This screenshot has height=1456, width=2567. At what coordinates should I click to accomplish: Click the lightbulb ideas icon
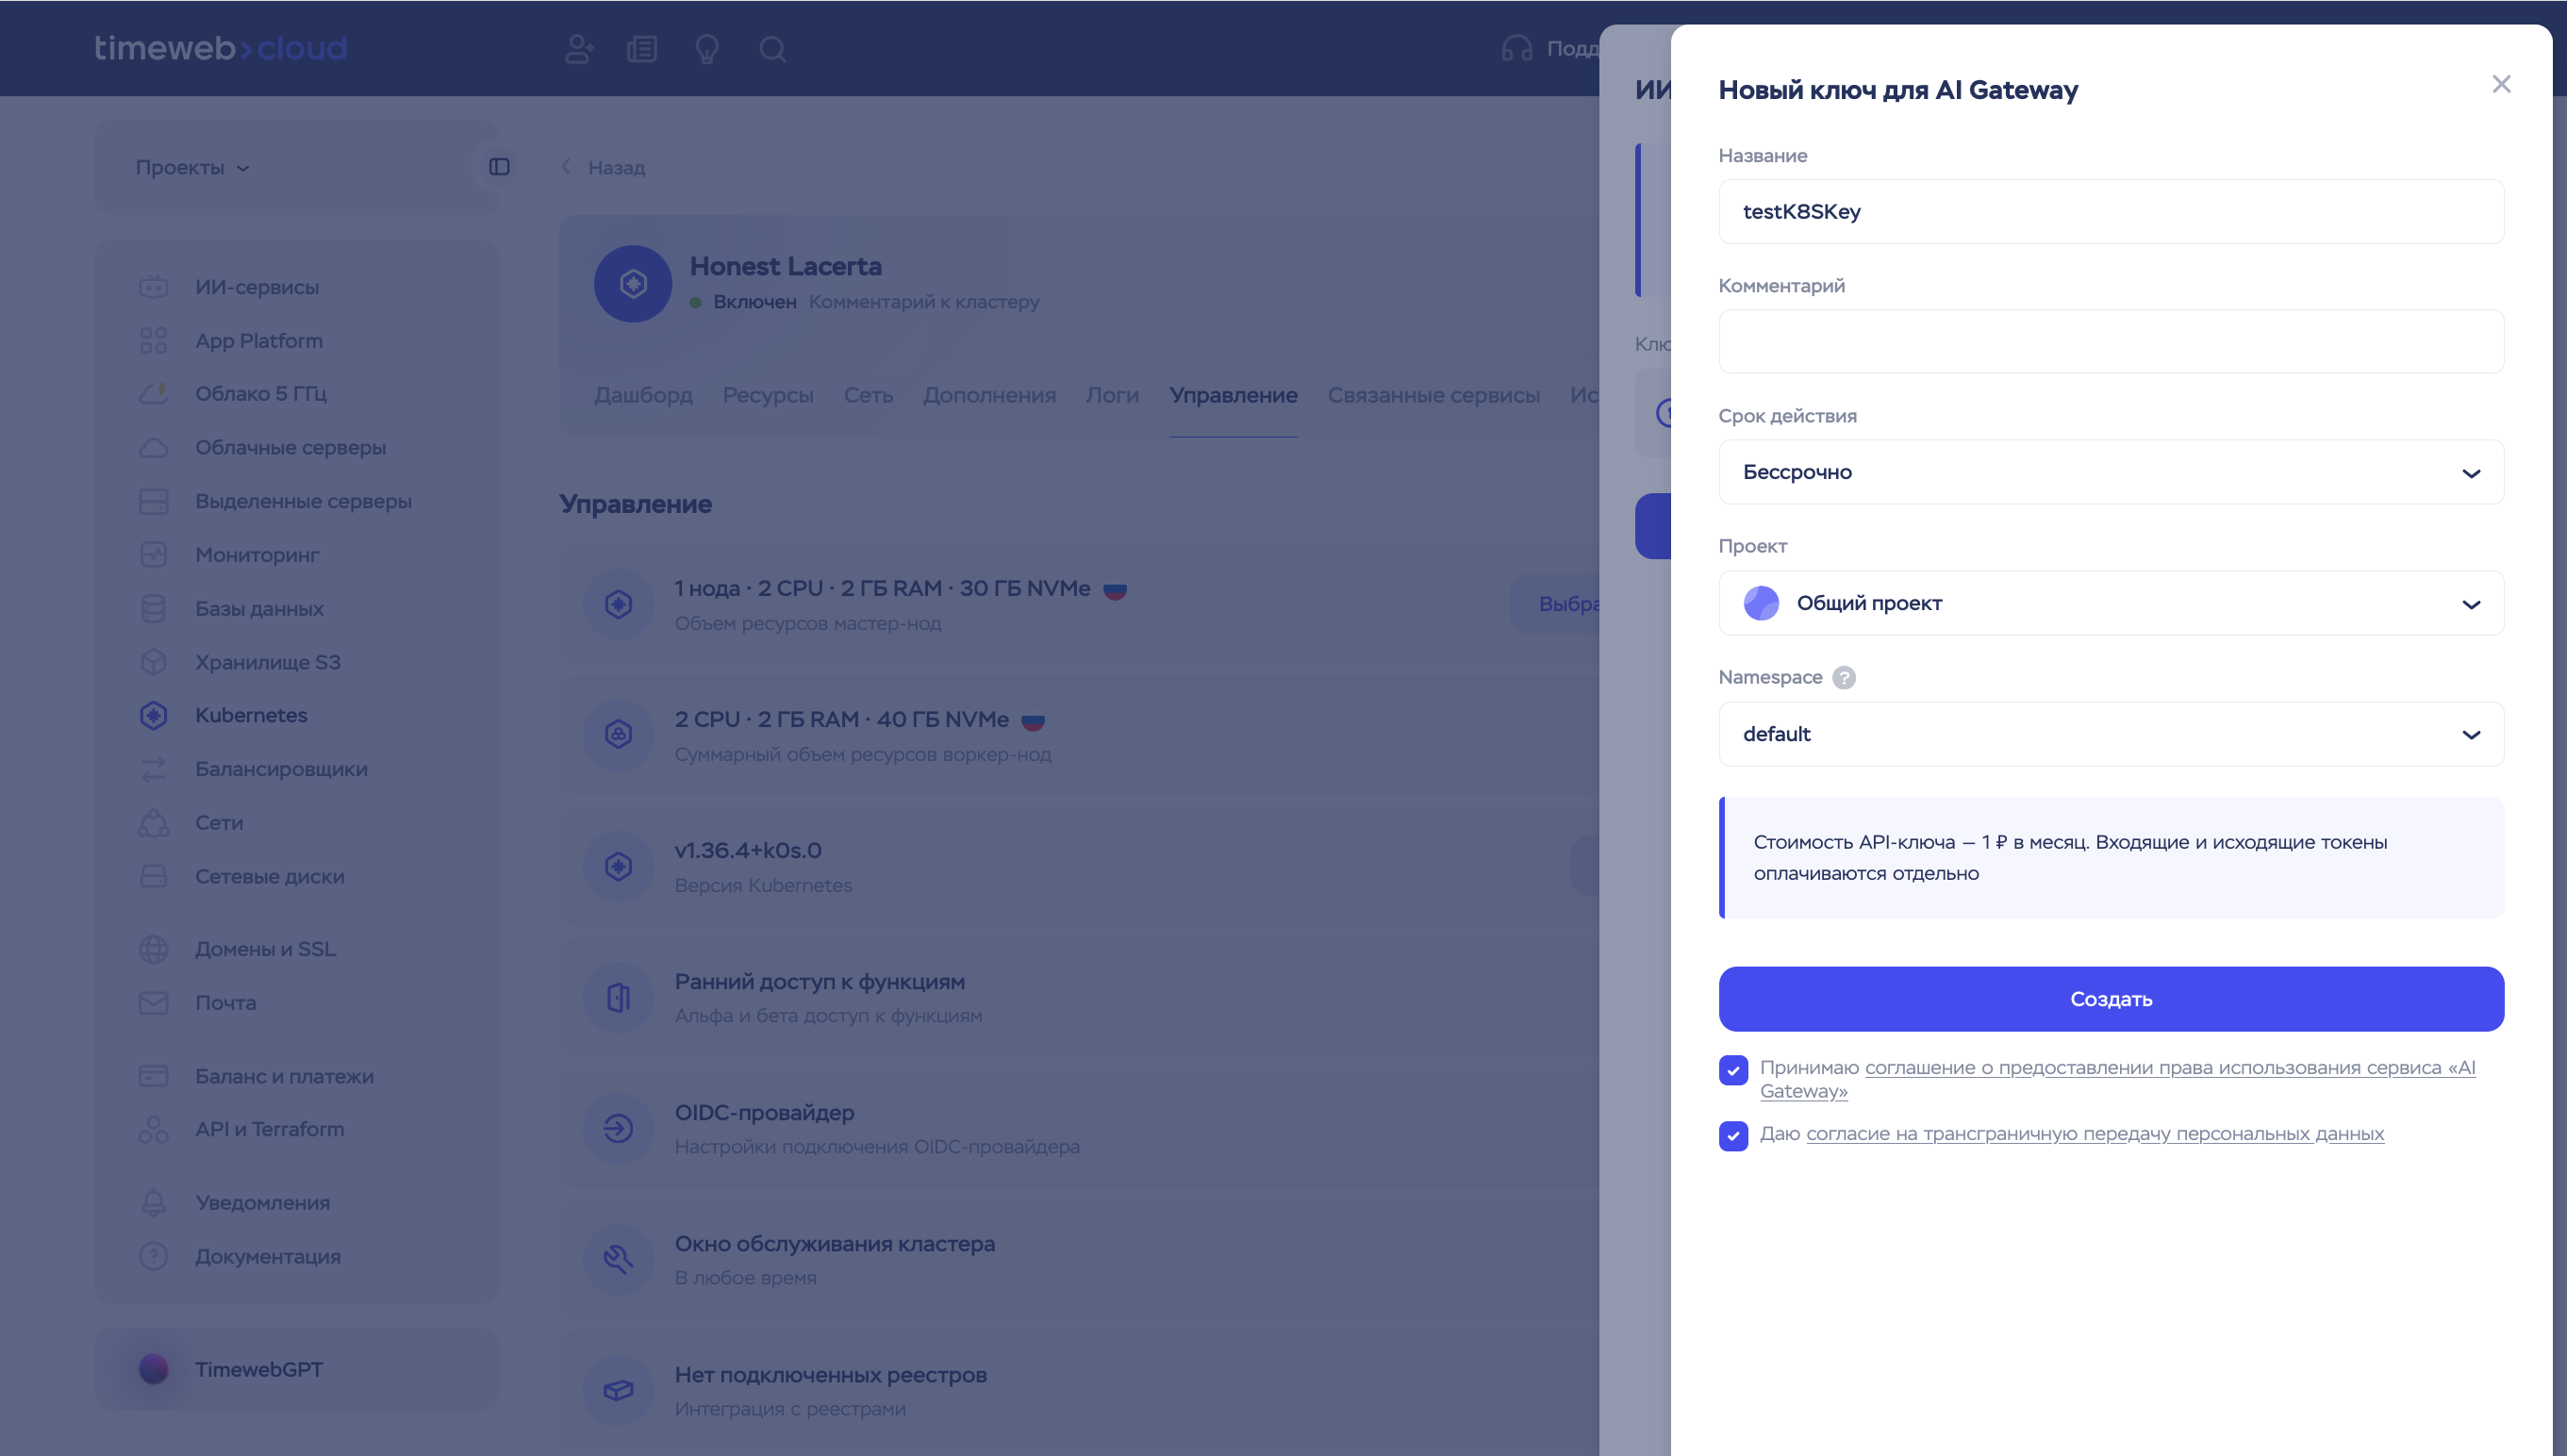707,49
